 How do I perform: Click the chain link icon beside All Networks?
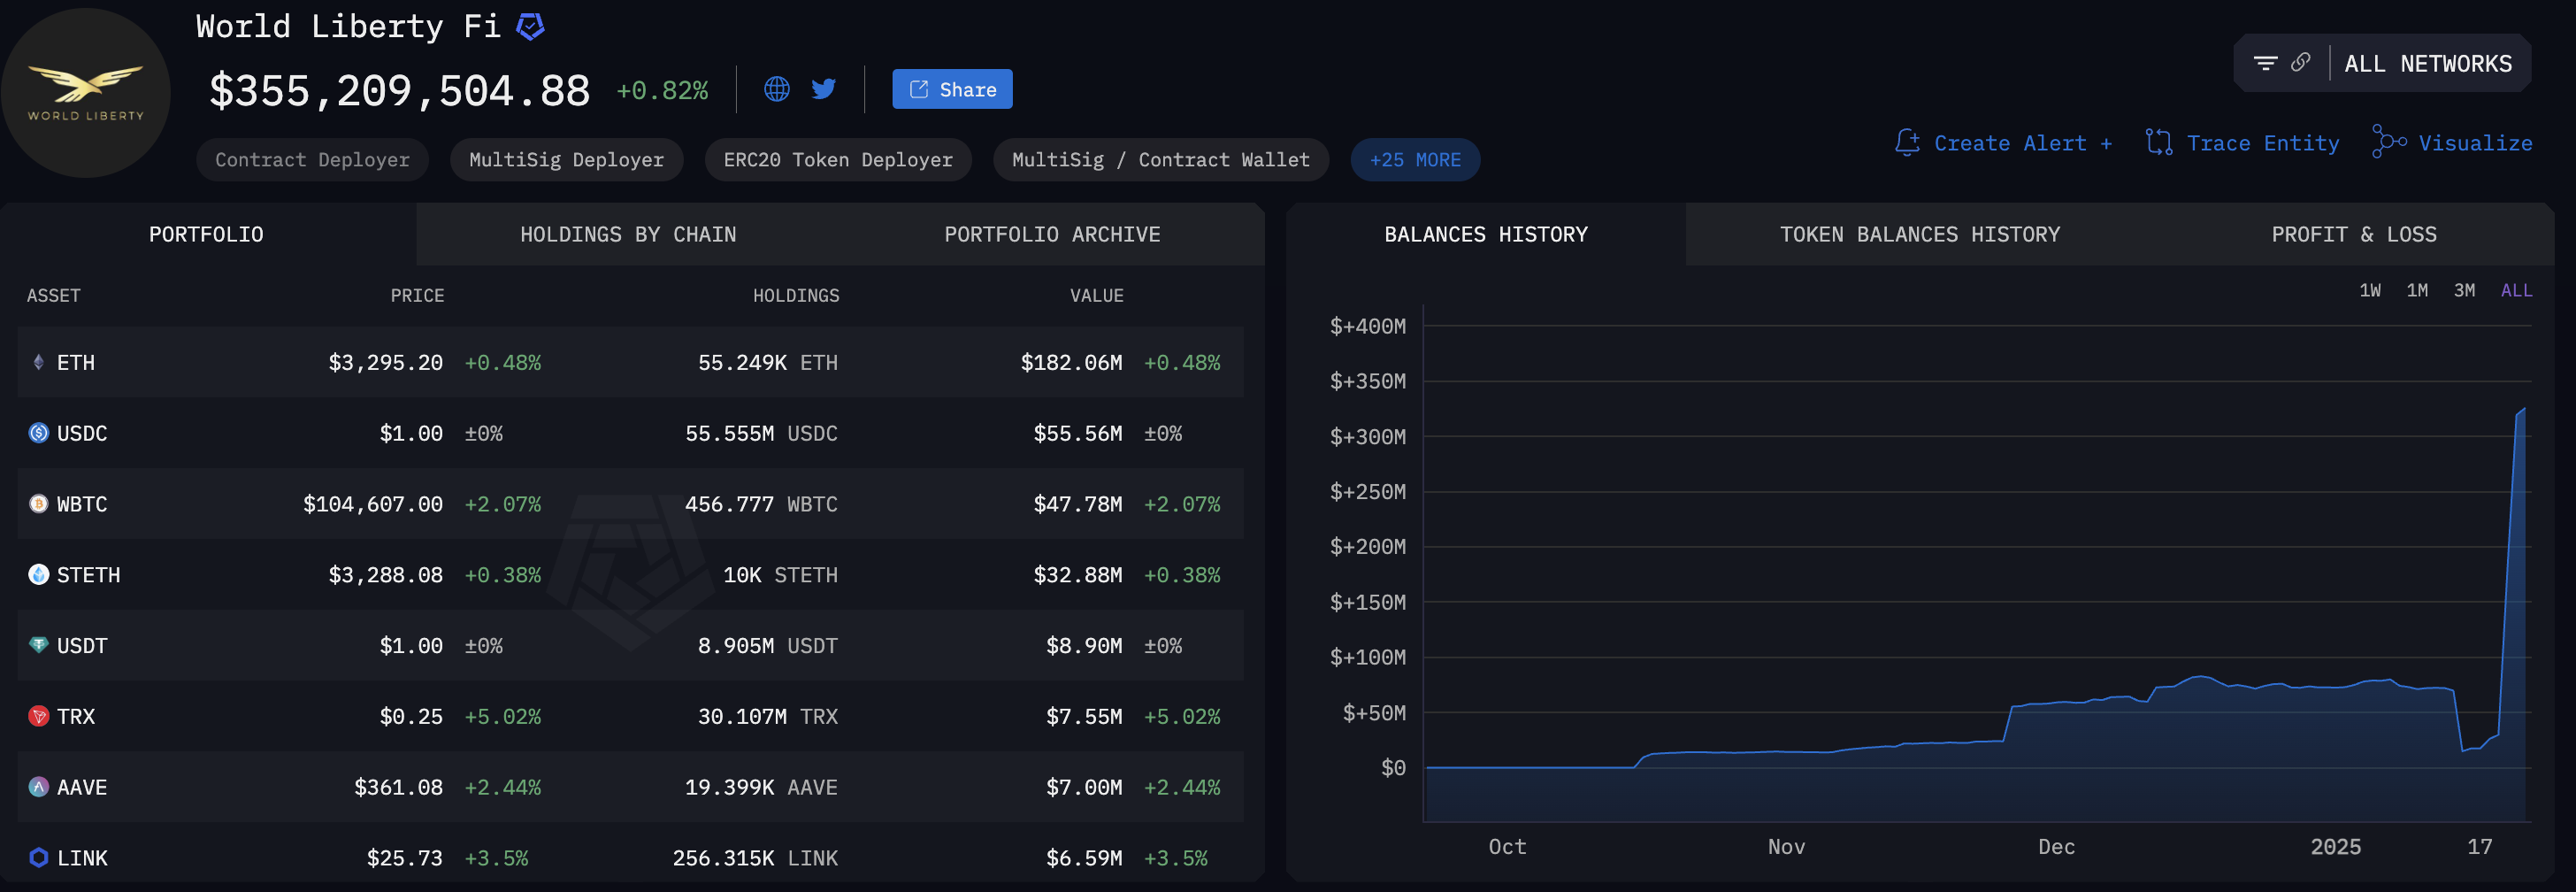coord(2301,63)
